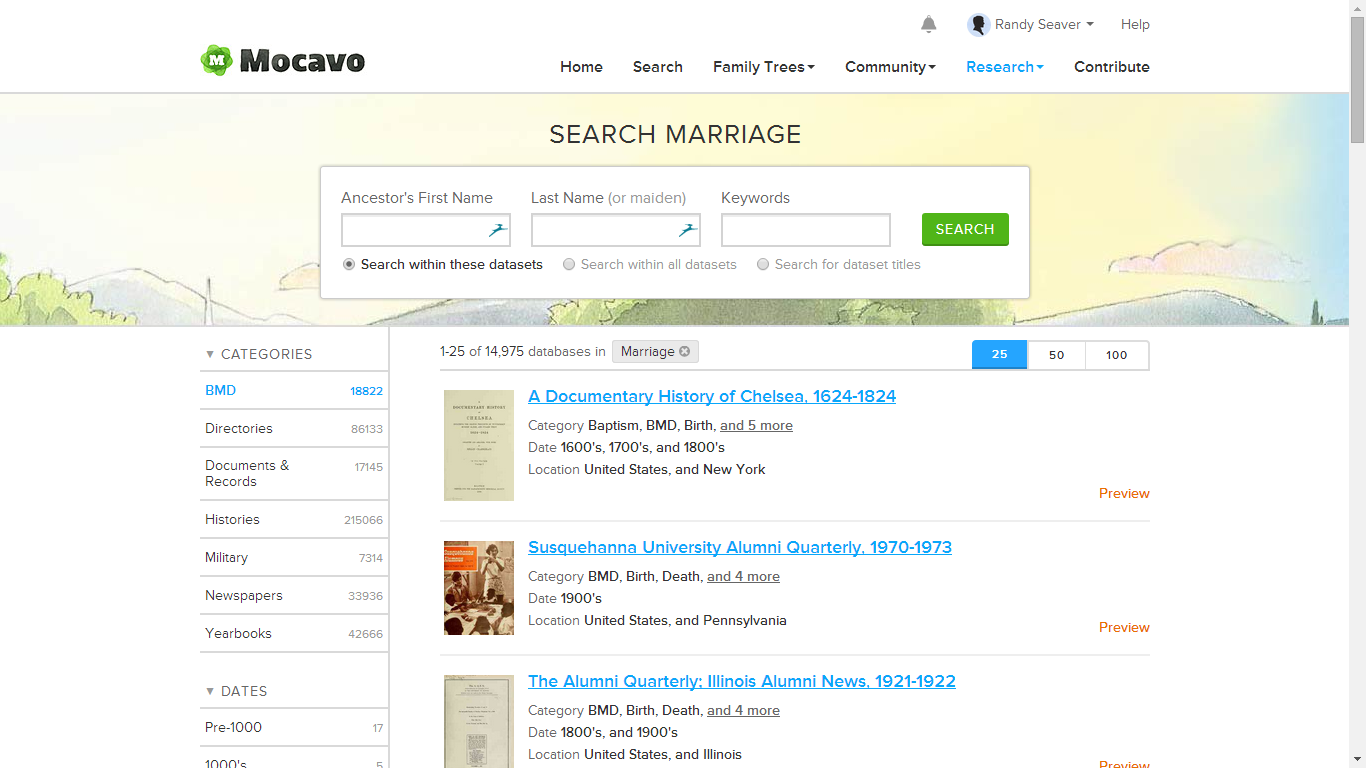Preview Susquehanna University Alumni Quarterly

(x=1124, y=627)
